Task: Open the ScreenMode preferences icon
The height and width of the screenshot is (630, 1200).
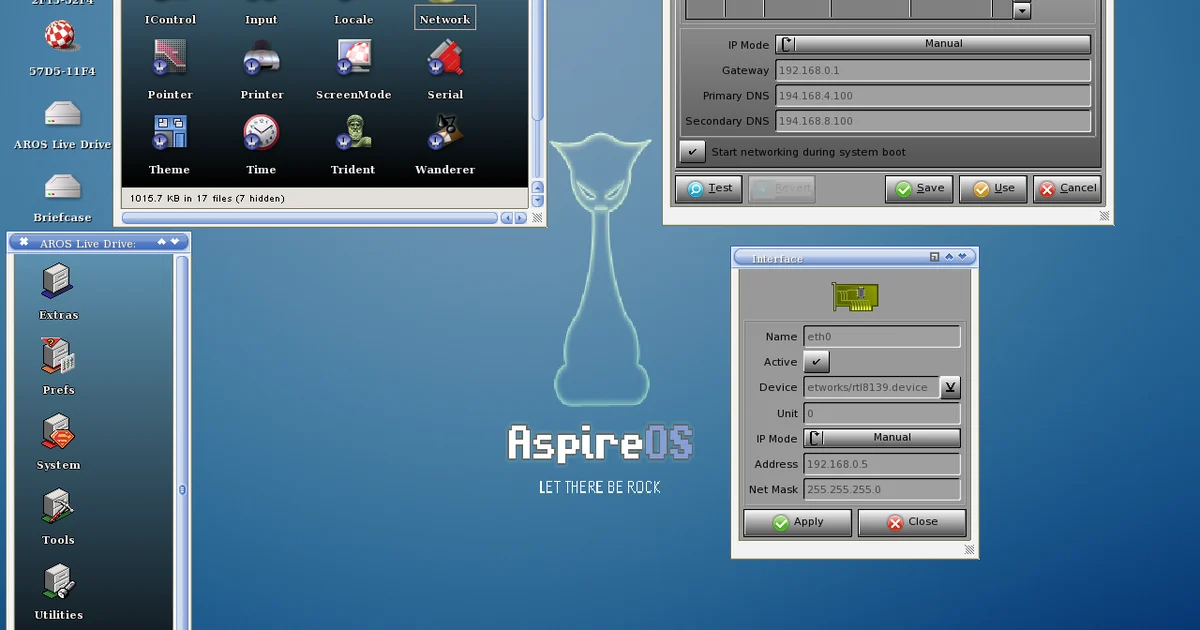Action: click(354, 59)
